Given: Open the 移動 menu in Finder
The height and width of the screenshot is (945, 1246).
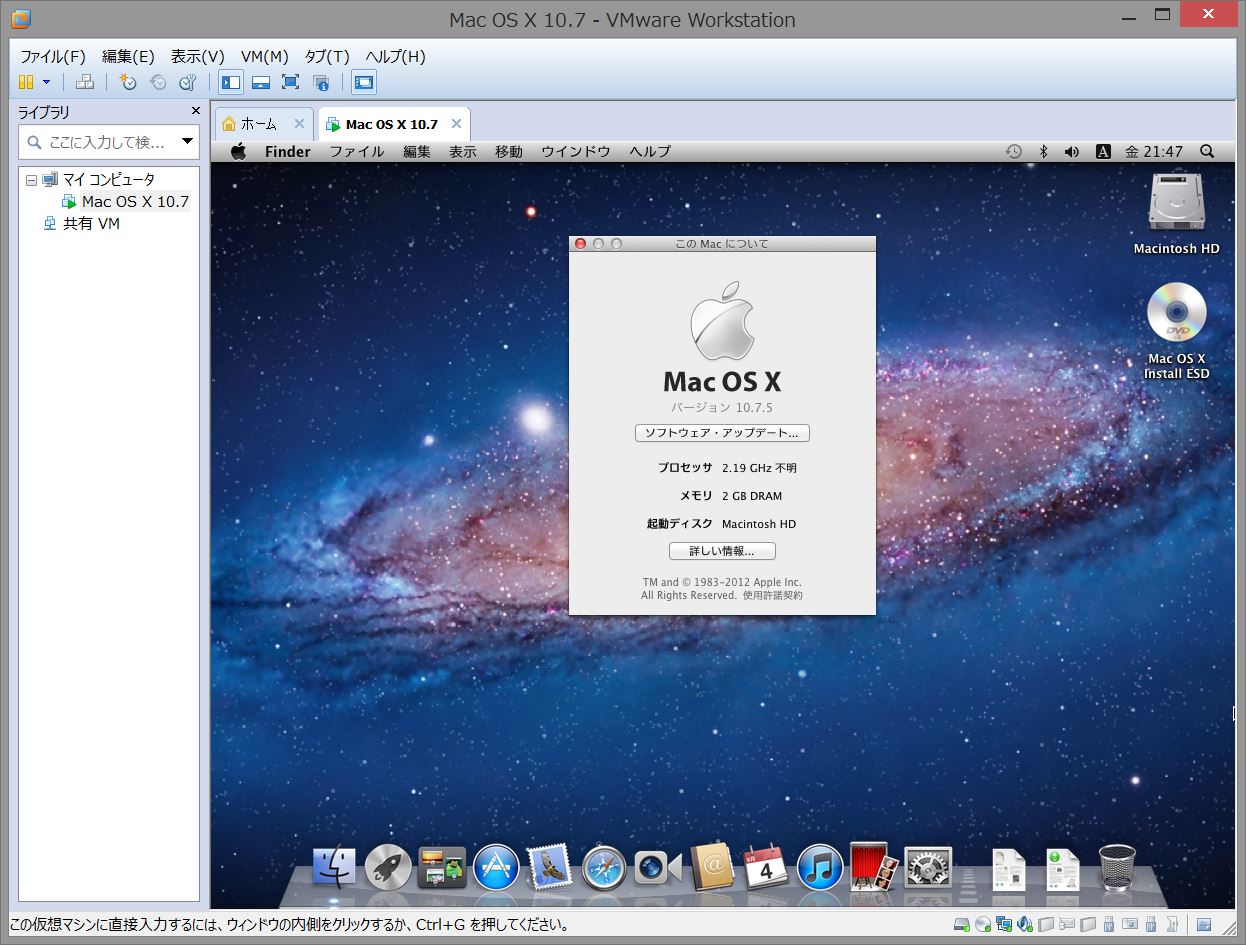Looking at the screenshot, I should pos(508,152).
